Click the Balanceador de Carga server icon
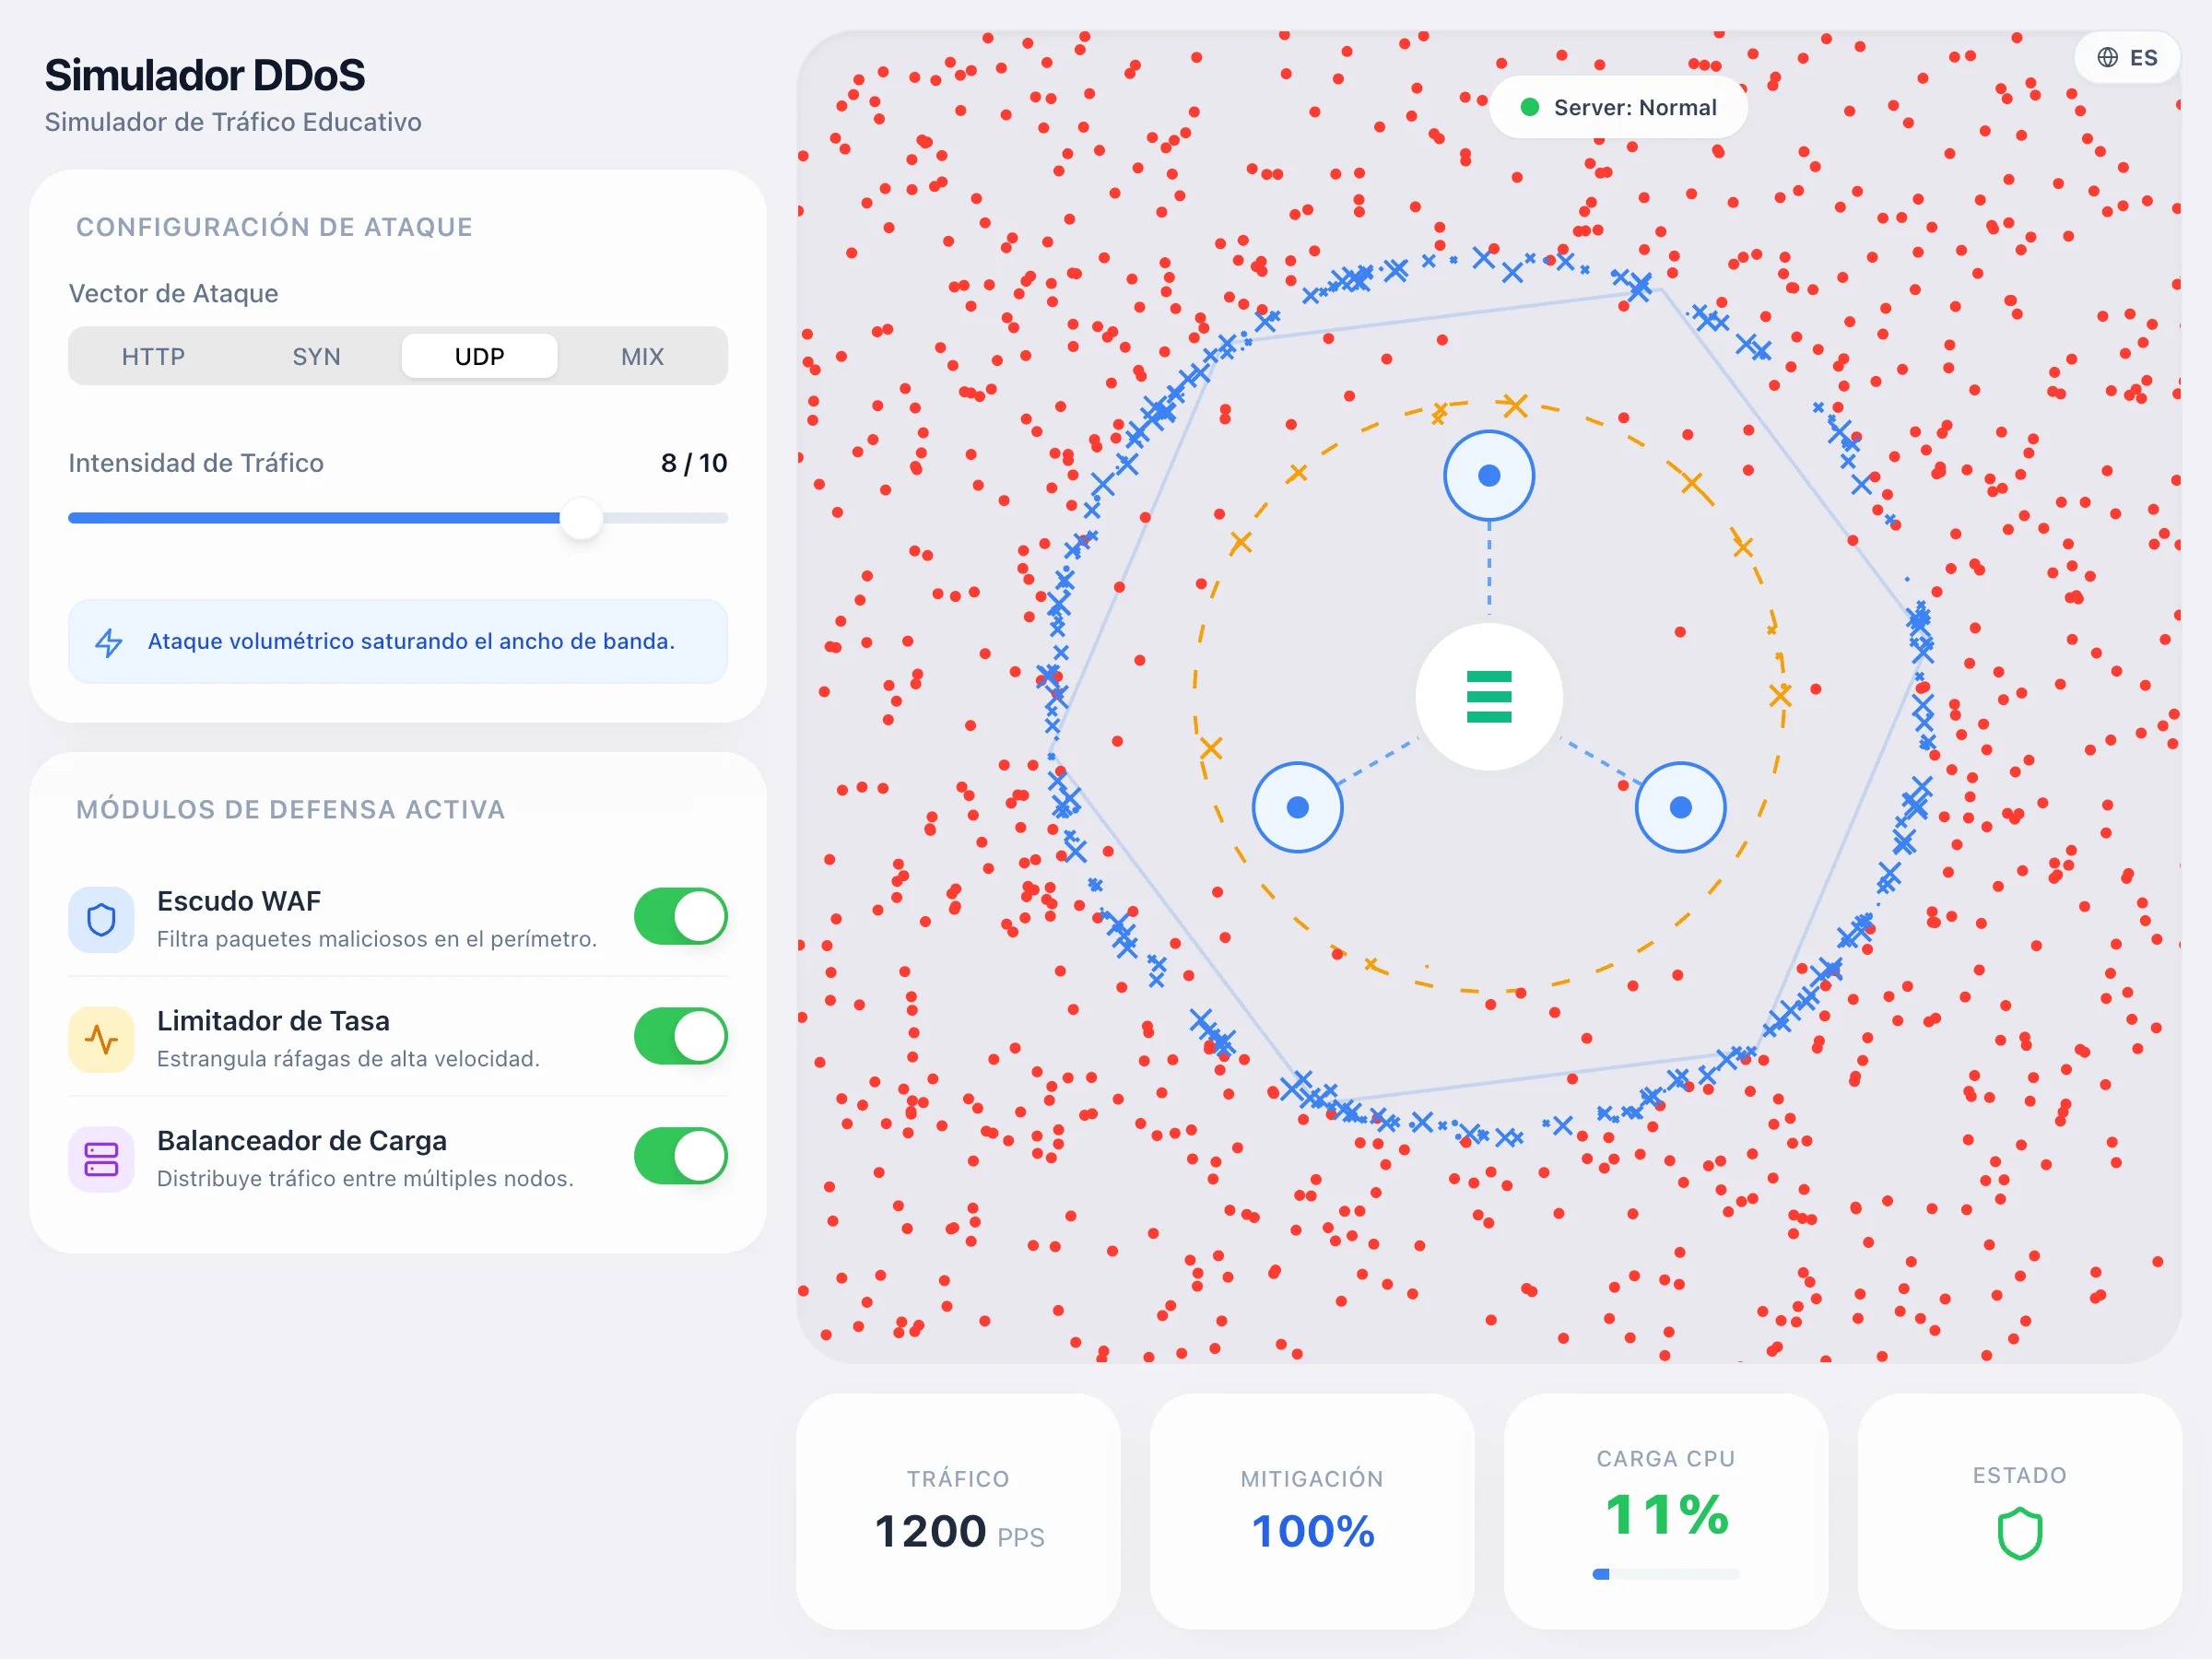The height and width of the screenshot is (1659, 2212). [x=100, y=1158]
